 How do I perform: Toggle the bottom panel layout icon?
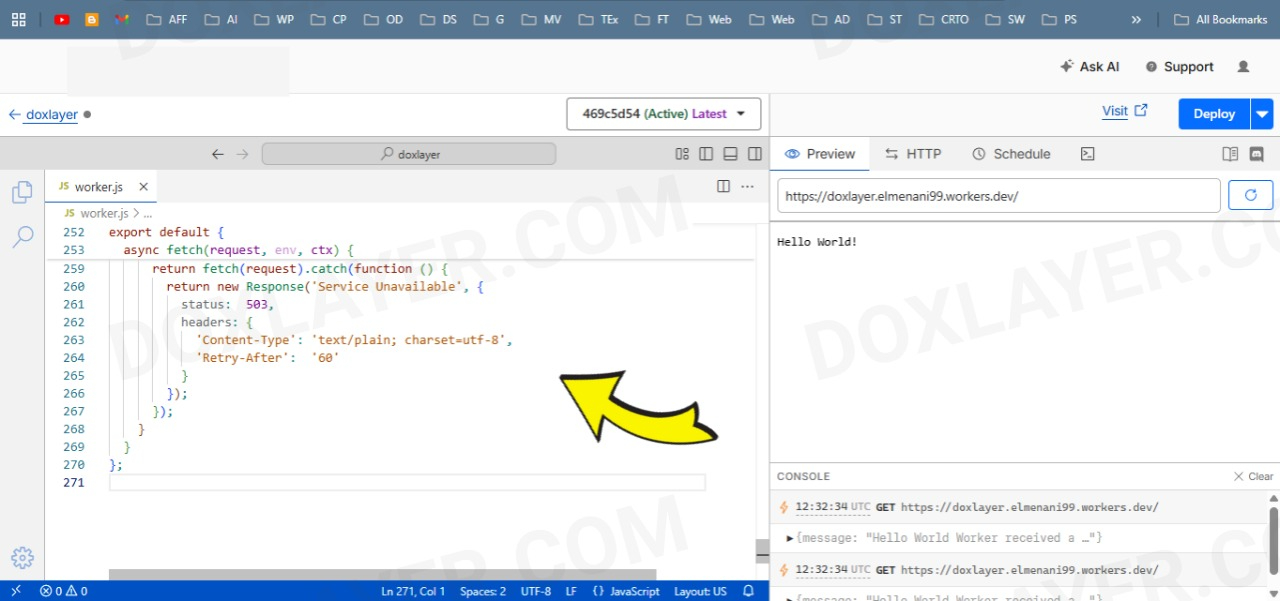730,154
